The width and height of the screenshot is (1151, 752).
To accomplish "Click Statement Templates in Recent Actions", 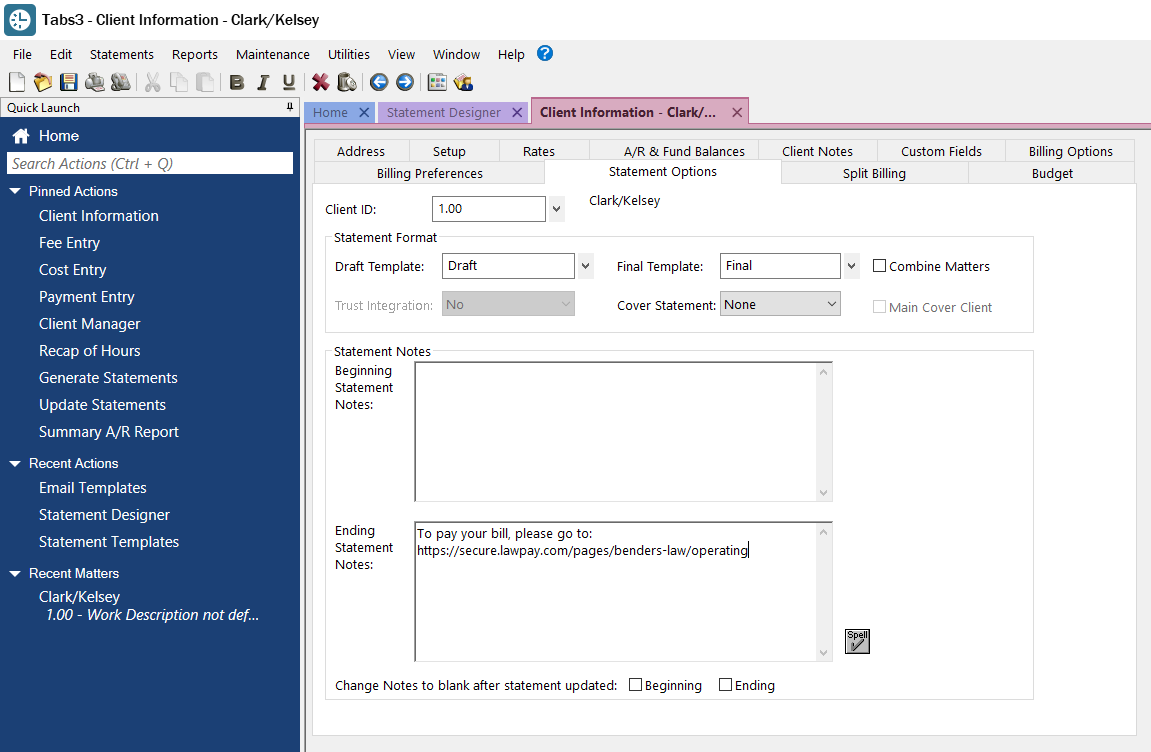I will coord(109,542).
